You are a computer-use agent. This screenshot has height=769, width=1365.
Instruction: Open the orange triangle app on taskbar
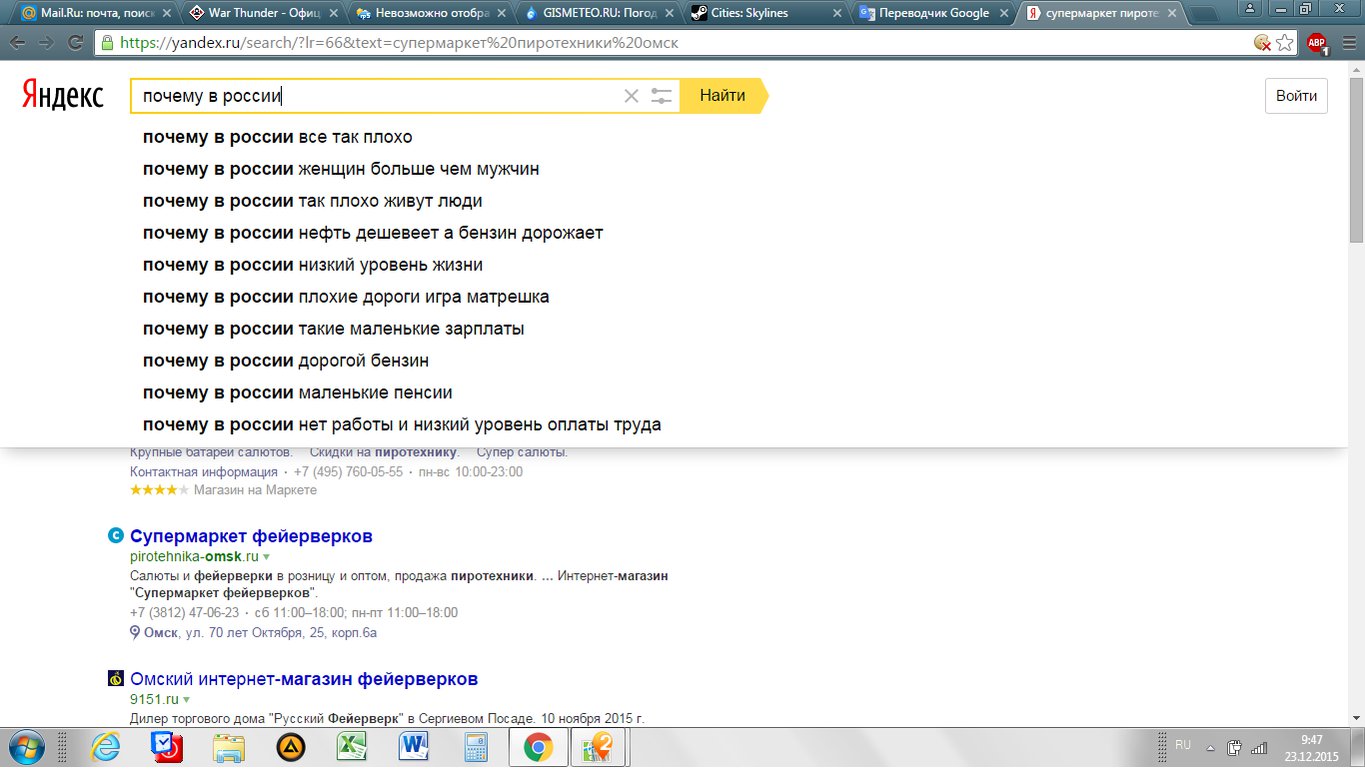[x=290, y=747]
